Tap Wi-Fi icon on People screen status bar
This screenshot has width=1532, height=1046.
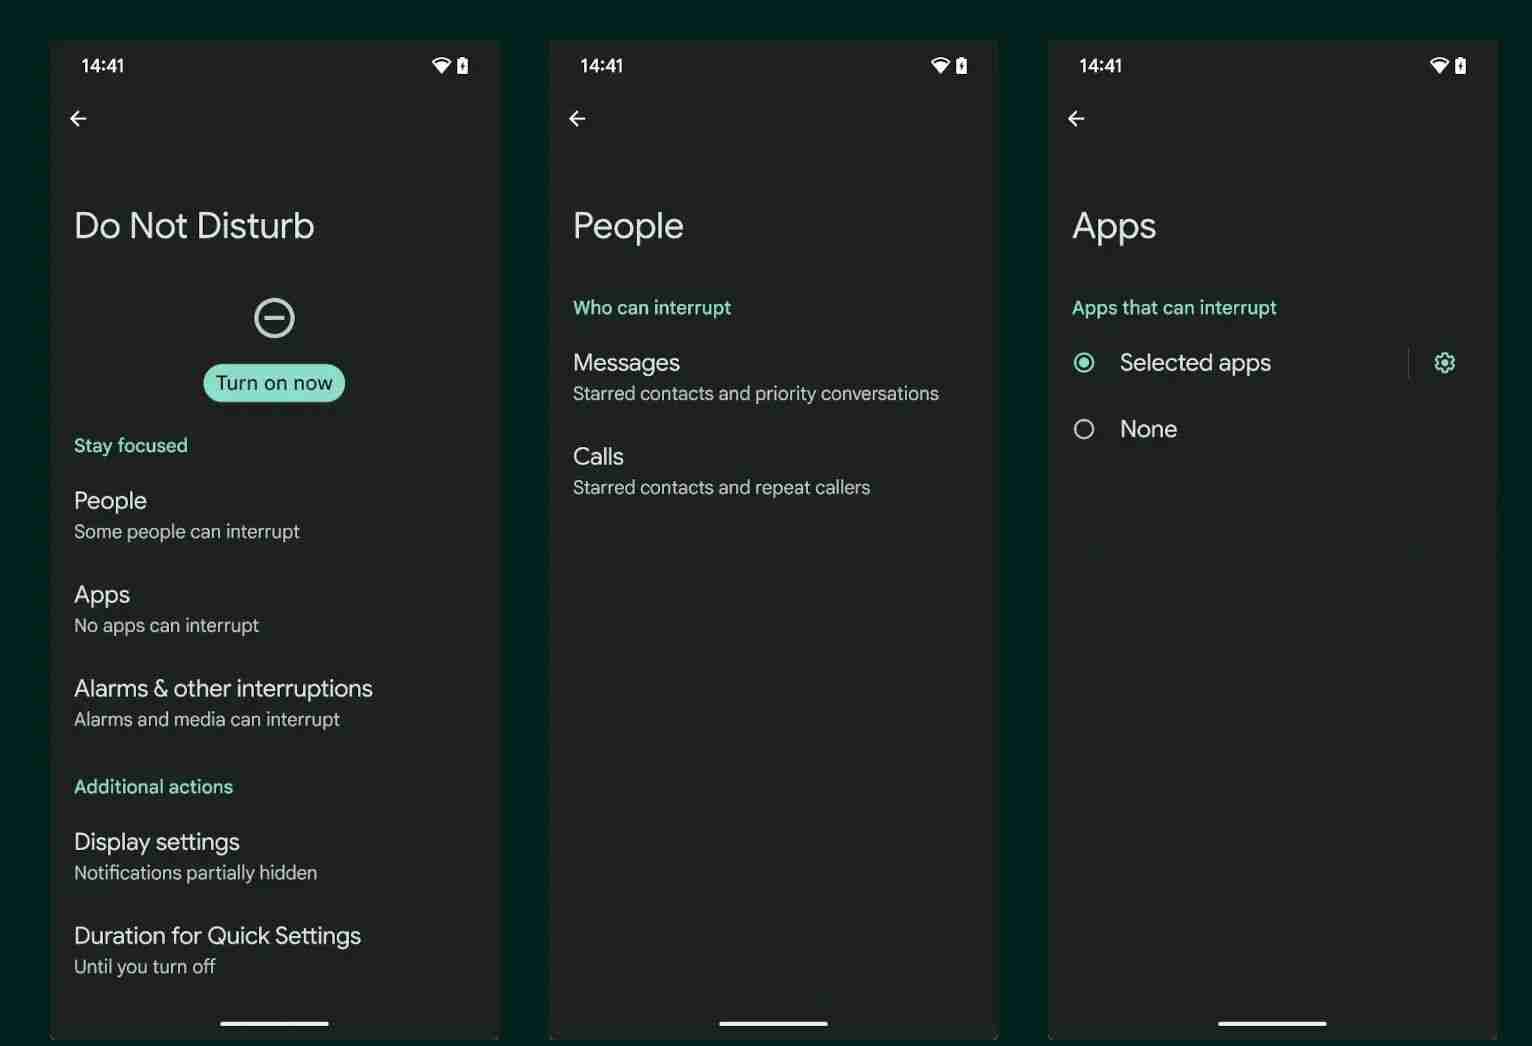[x=940, y=66]
